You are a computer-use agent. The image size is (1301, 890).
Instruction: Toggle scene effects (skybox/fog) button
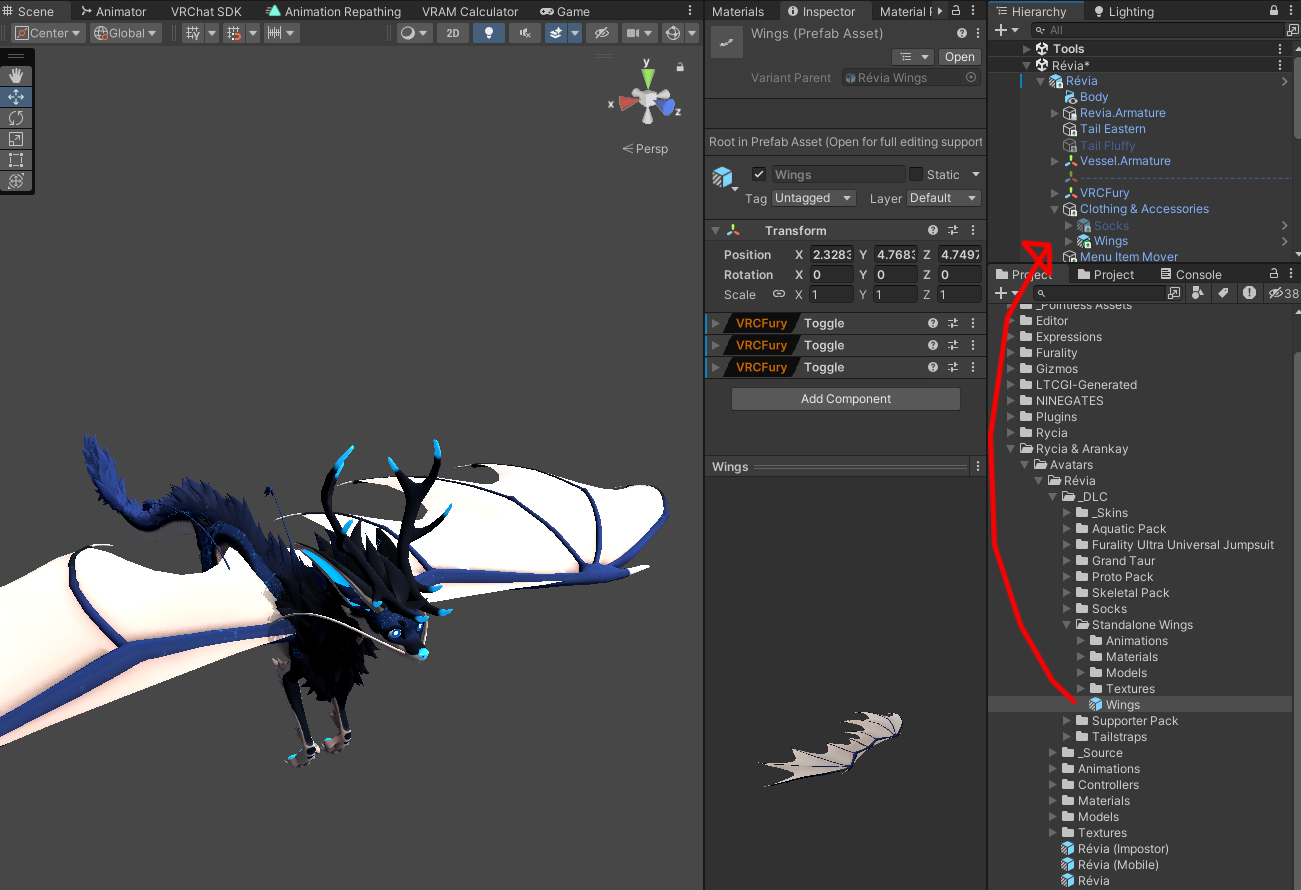pyautogui.click(x=557, y=33)
